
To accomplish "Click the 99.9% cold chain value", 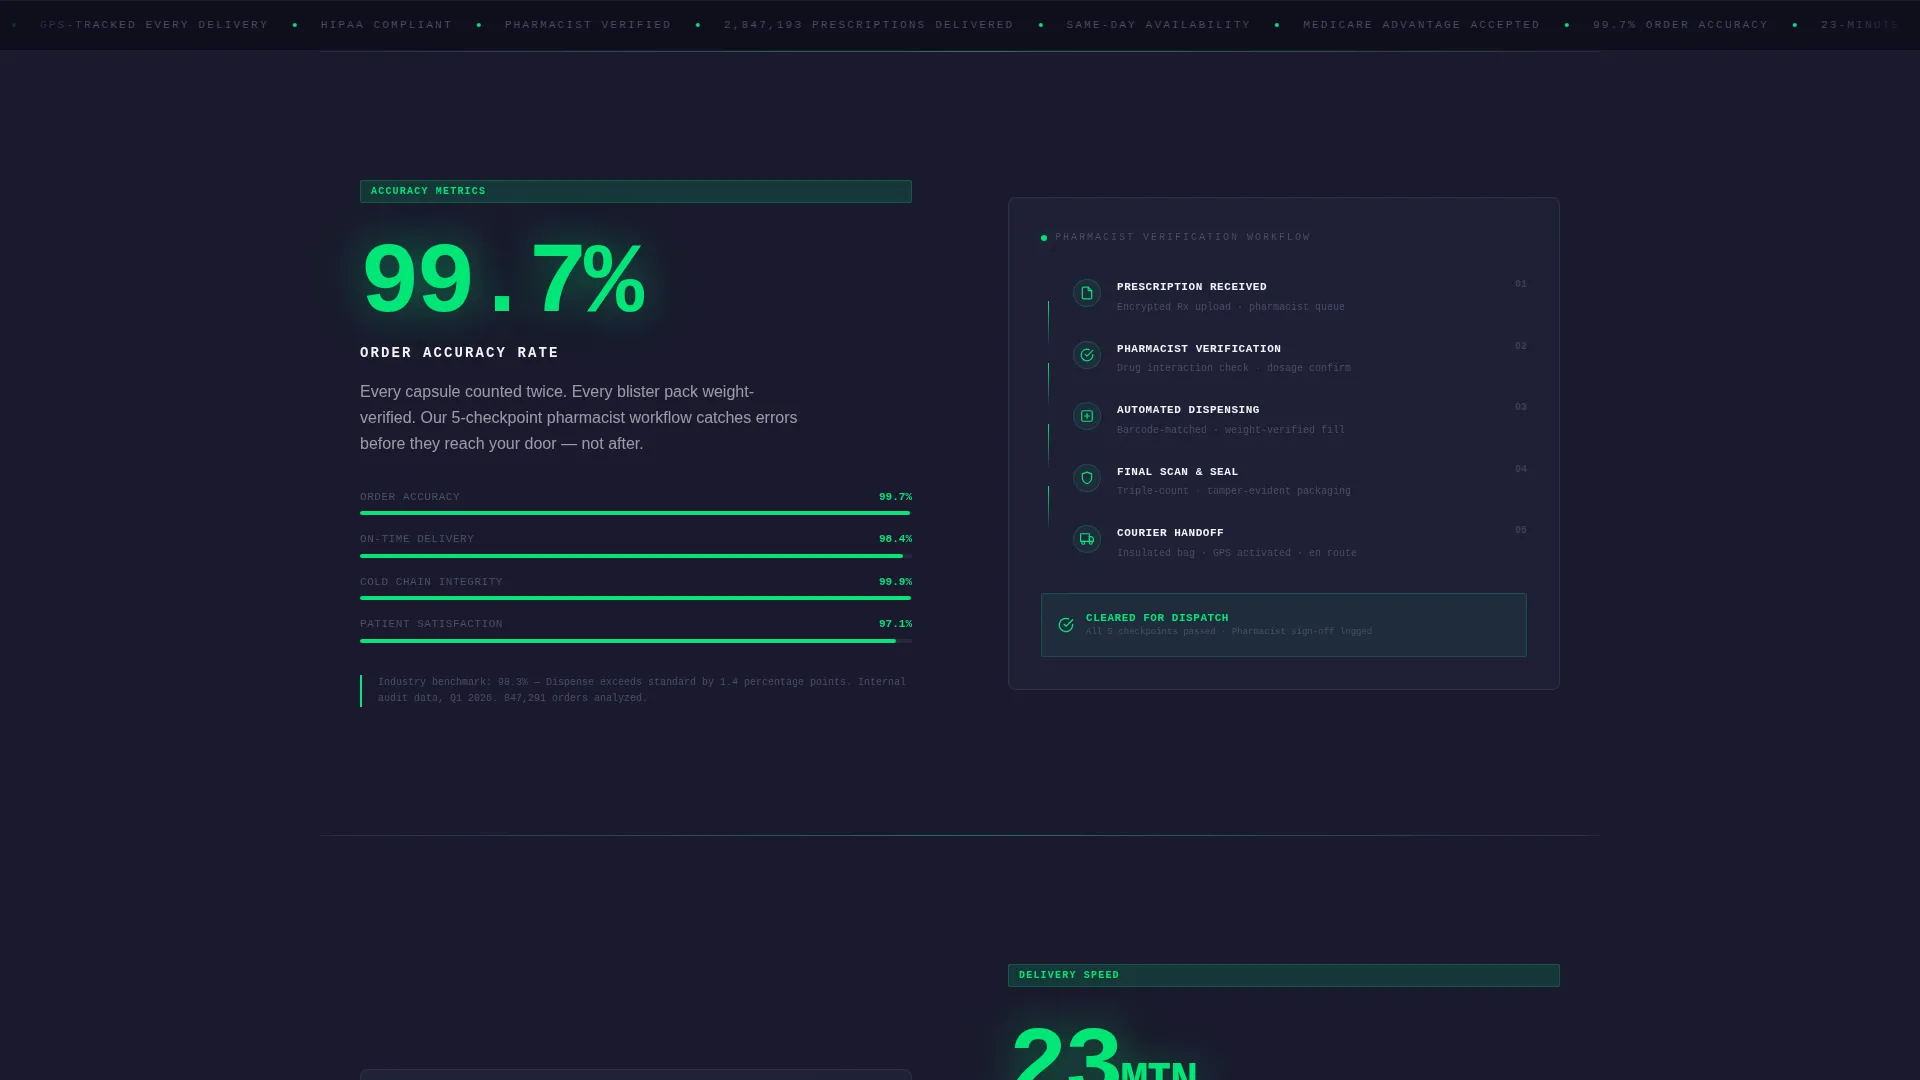I will tap(895, 582).
